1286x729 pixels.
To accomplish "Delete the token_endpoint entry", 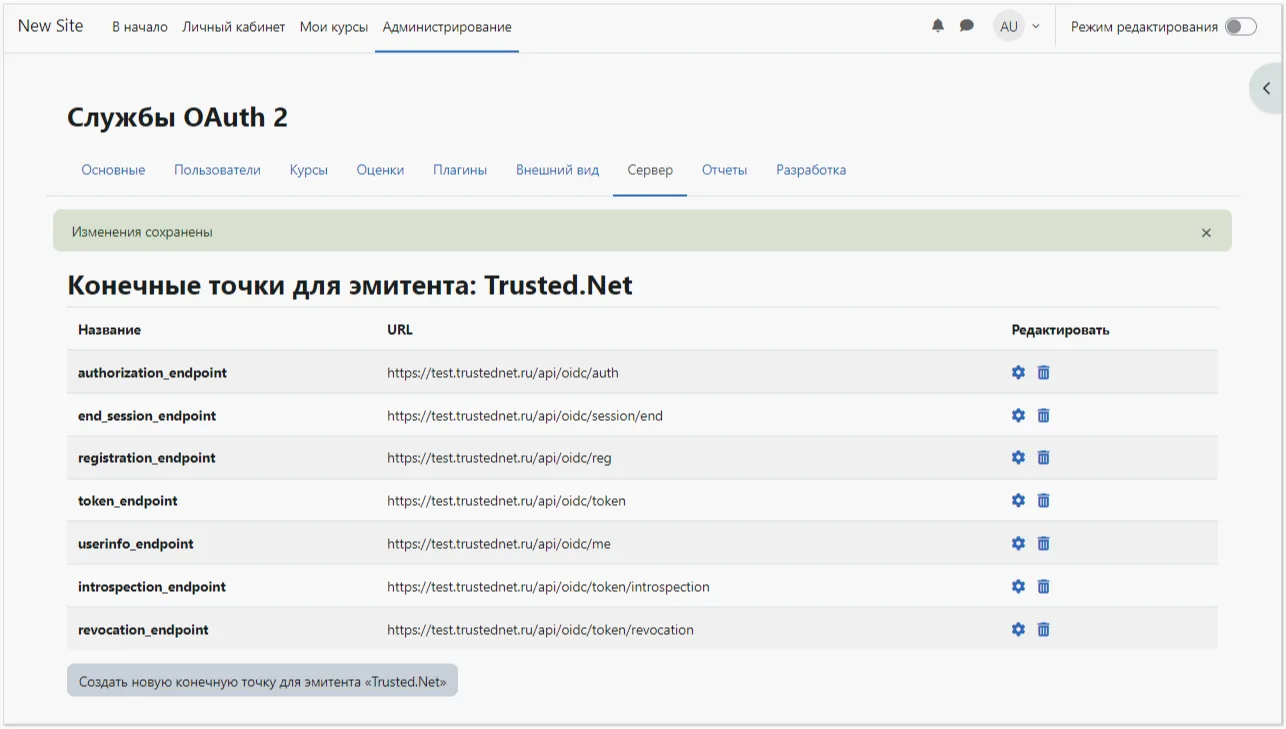I will (1043, 500).
